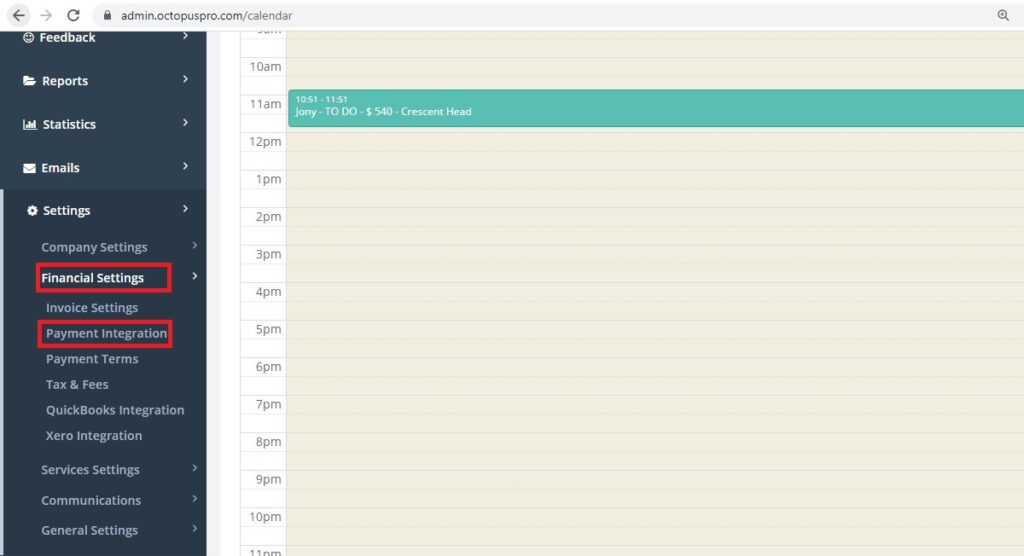The height and width of the screenshot is (556, 1024).
Task: Open Payment Terms
Action: coord(91,359)
